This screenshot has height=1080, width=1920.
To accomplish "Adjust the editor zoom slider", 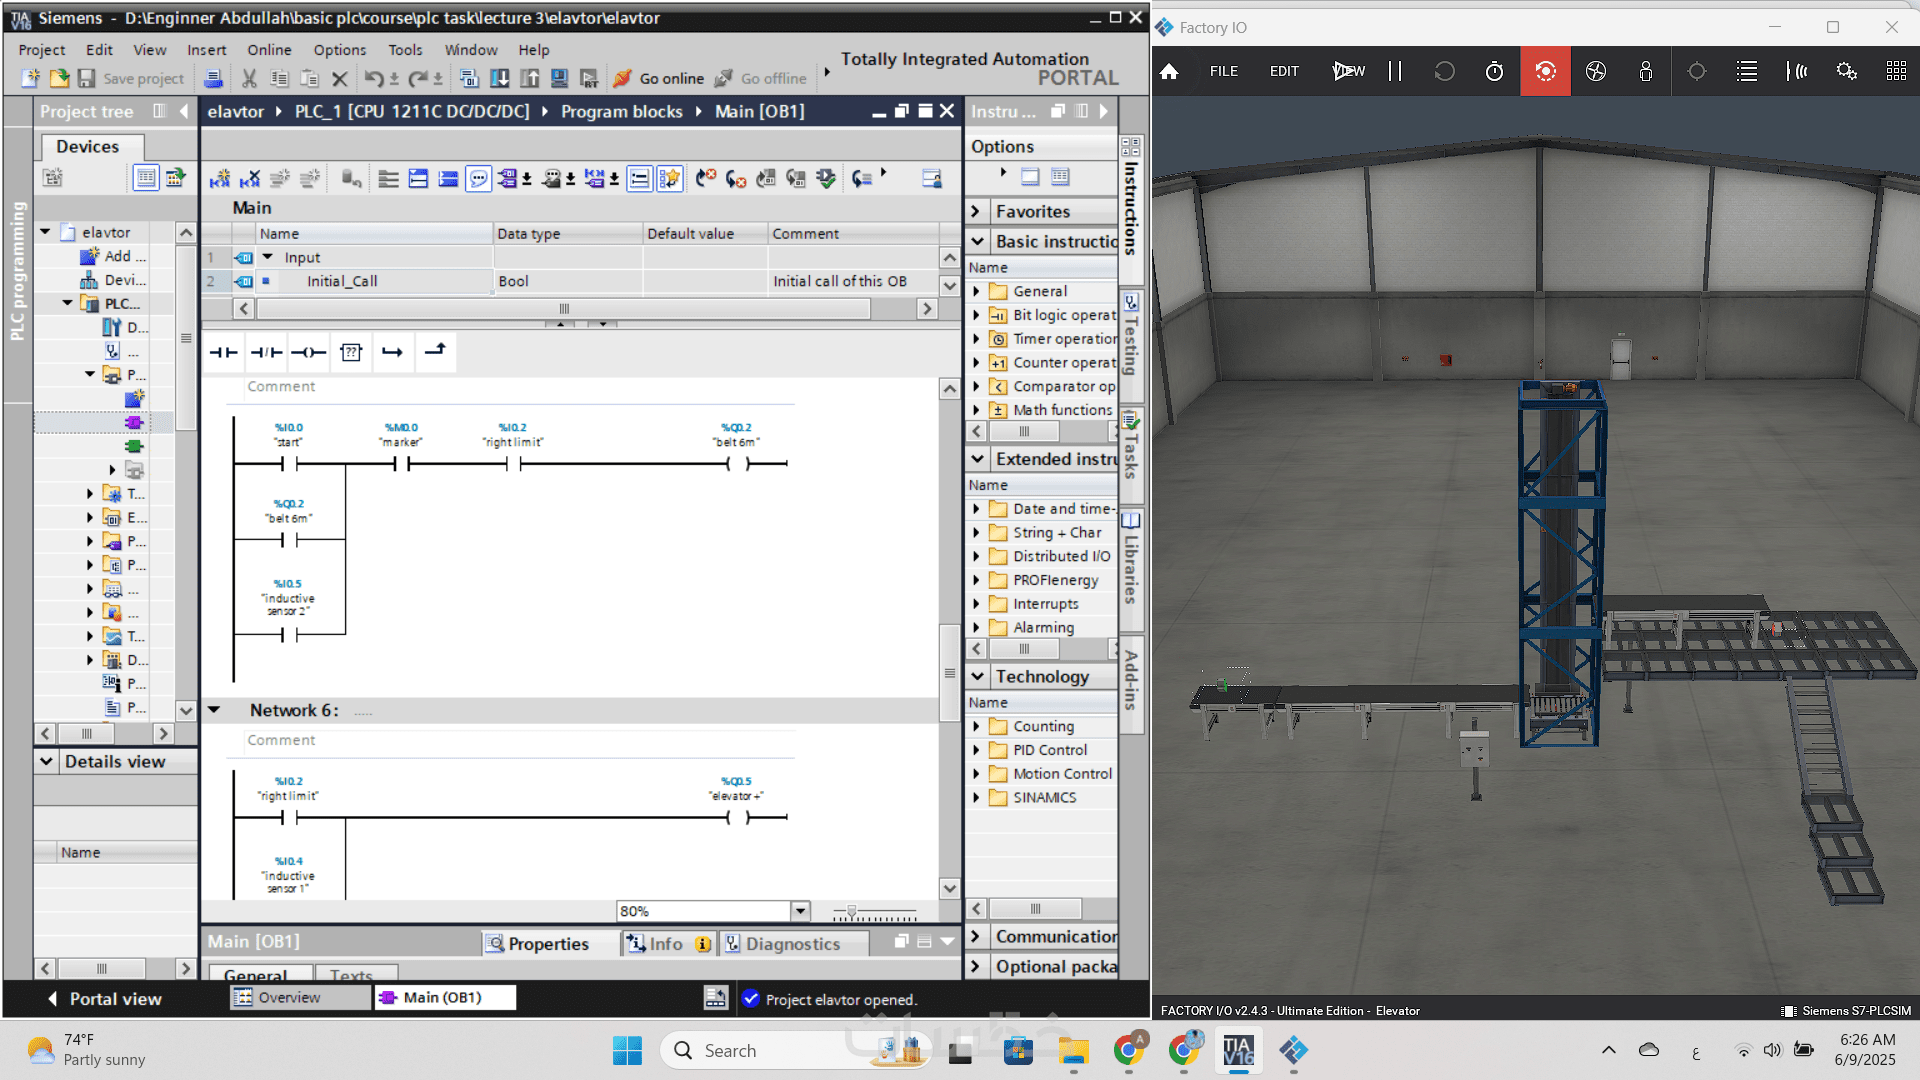I will pyautogui.click(x=852, y=912).
